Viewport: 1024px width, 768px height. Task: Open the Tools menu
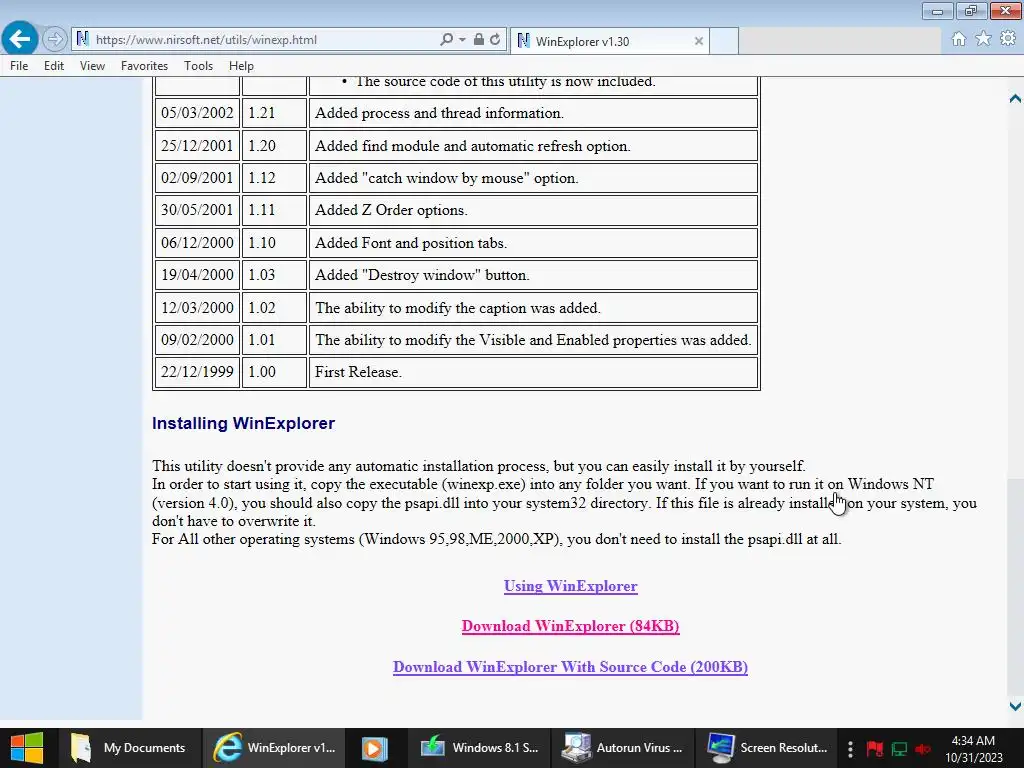pos(199,66)
